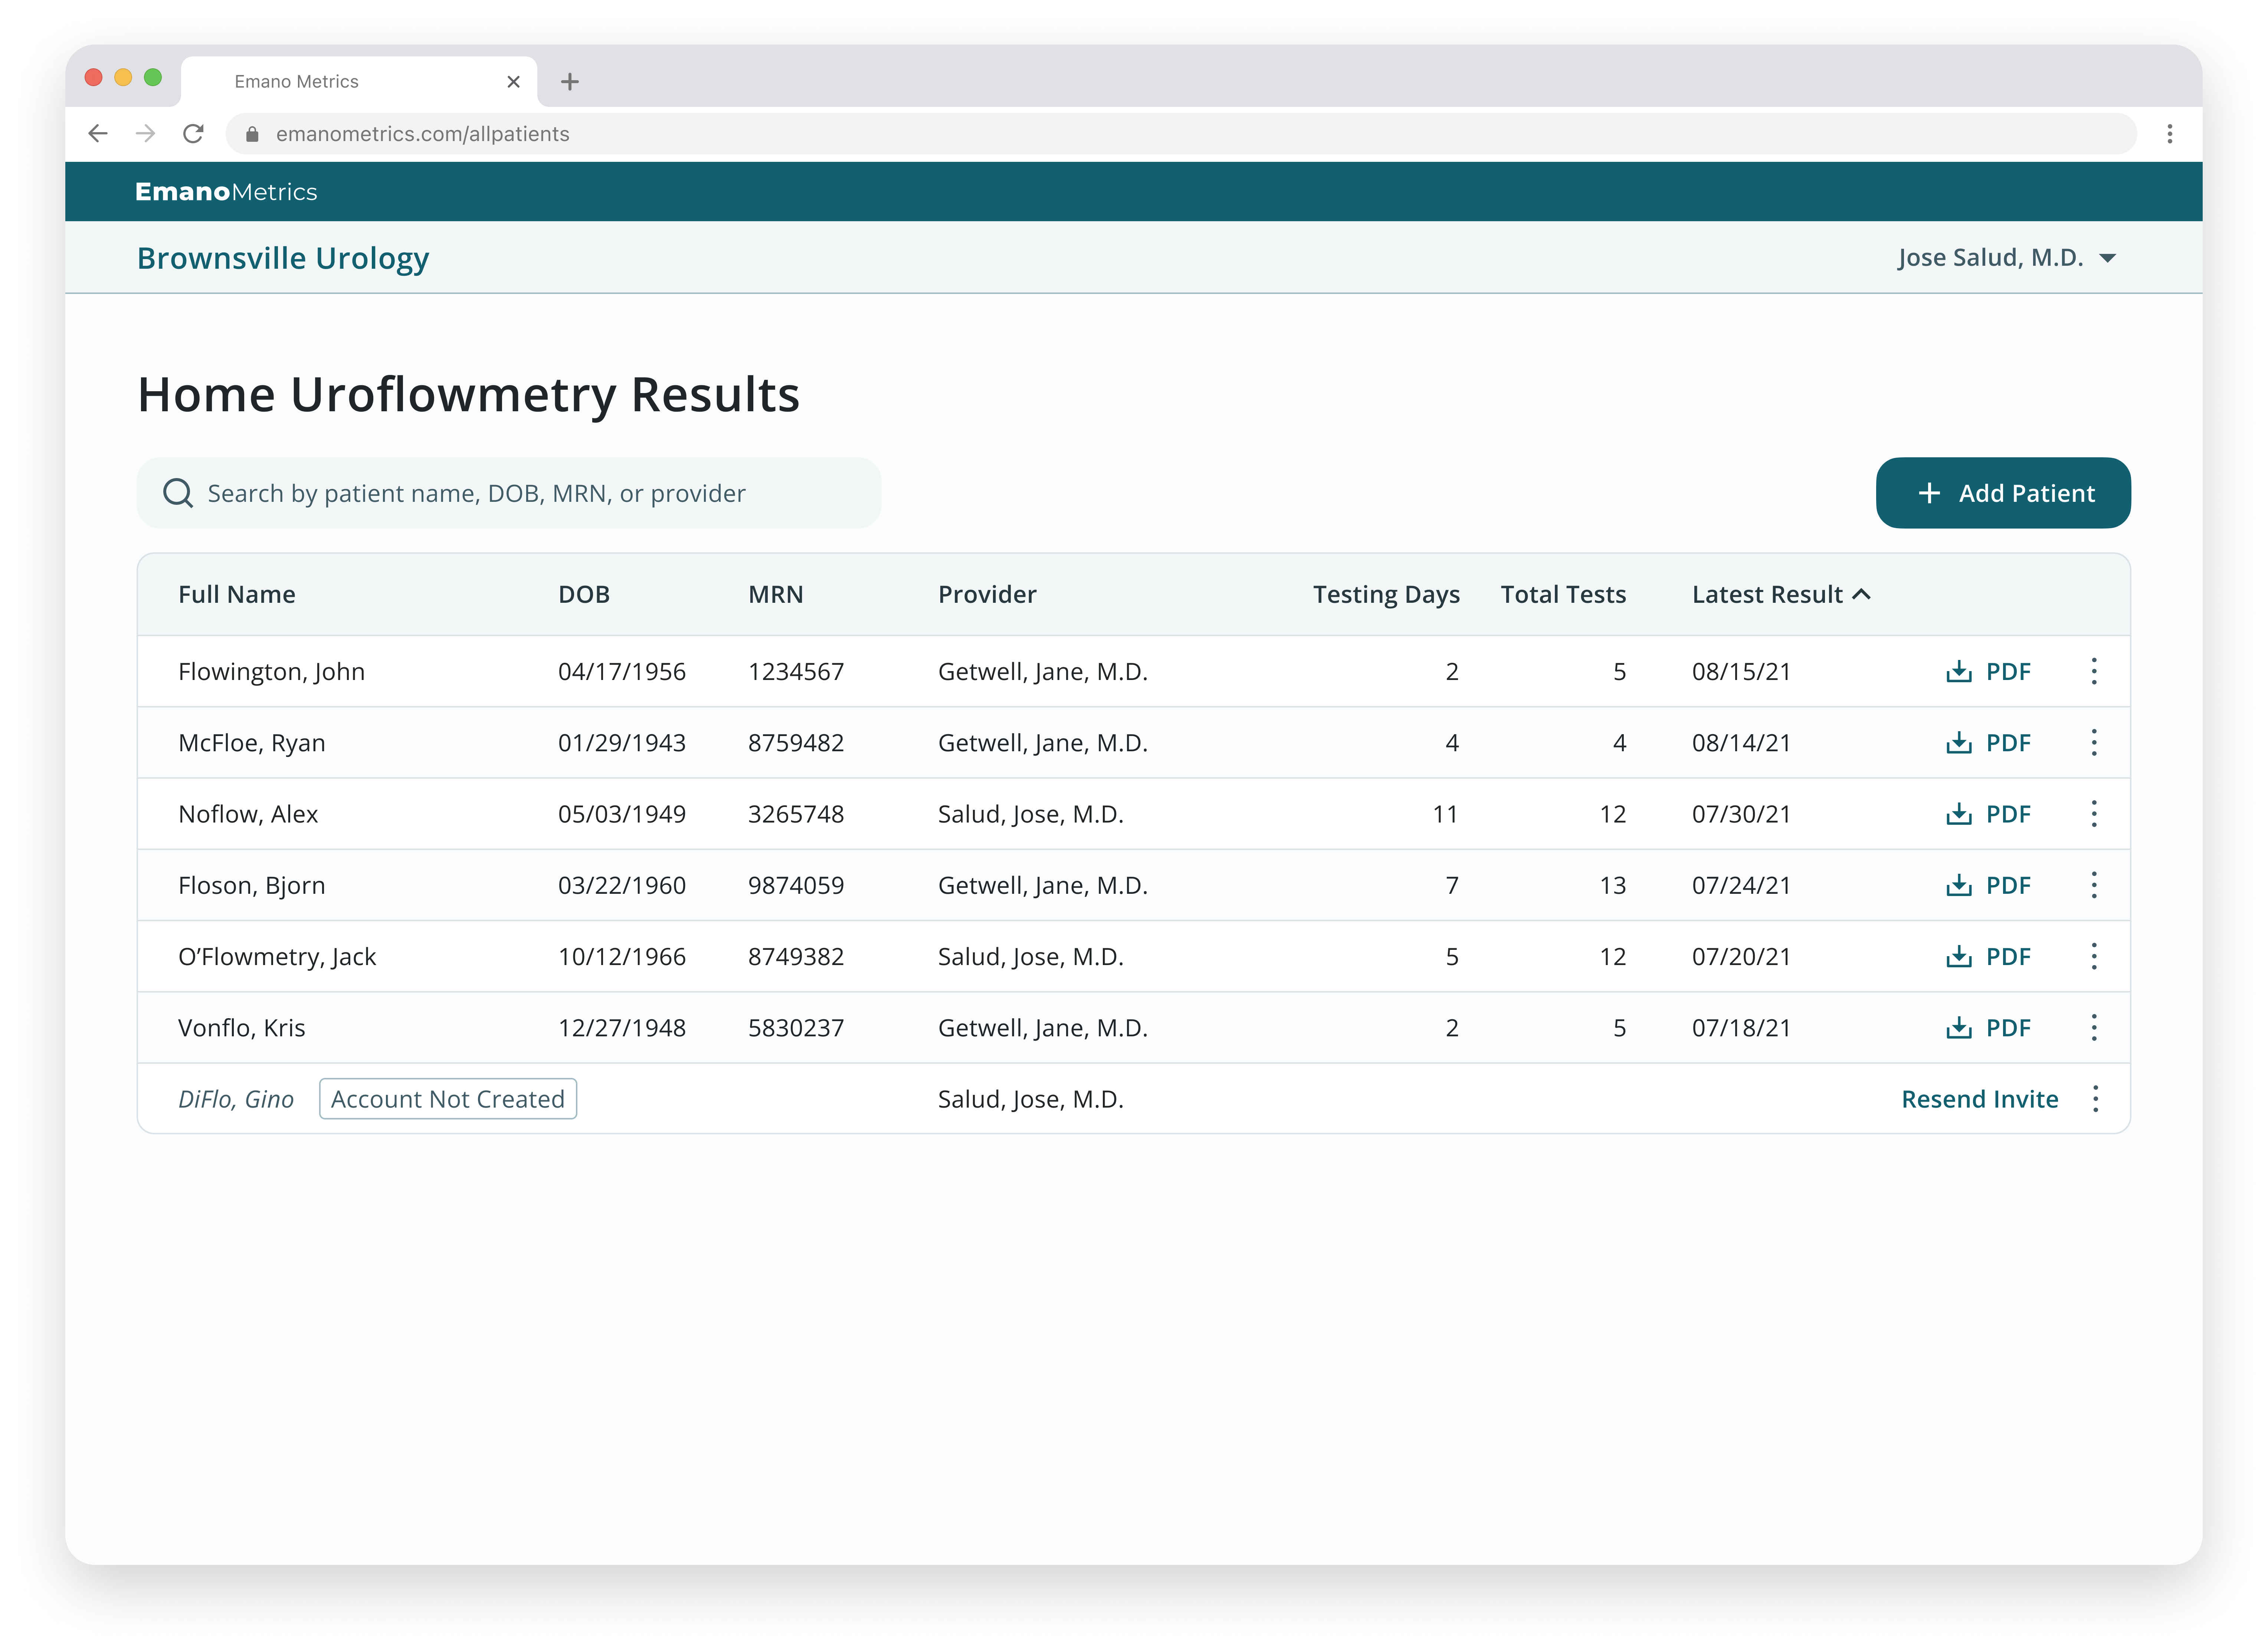Toggle sort on Latest Result column
Screen dimensions: 2268x1651
[1781, 594]
